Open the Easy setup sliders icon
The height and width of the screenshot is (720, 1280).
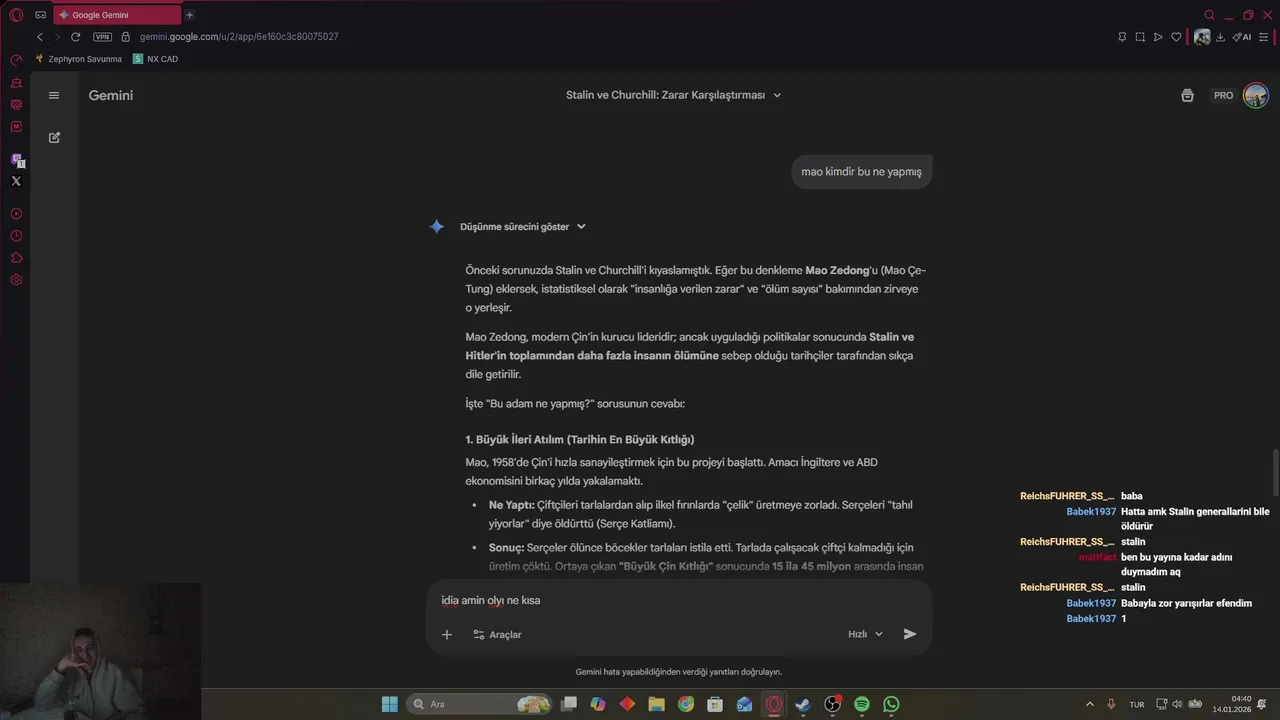(x=1264, y=37)
